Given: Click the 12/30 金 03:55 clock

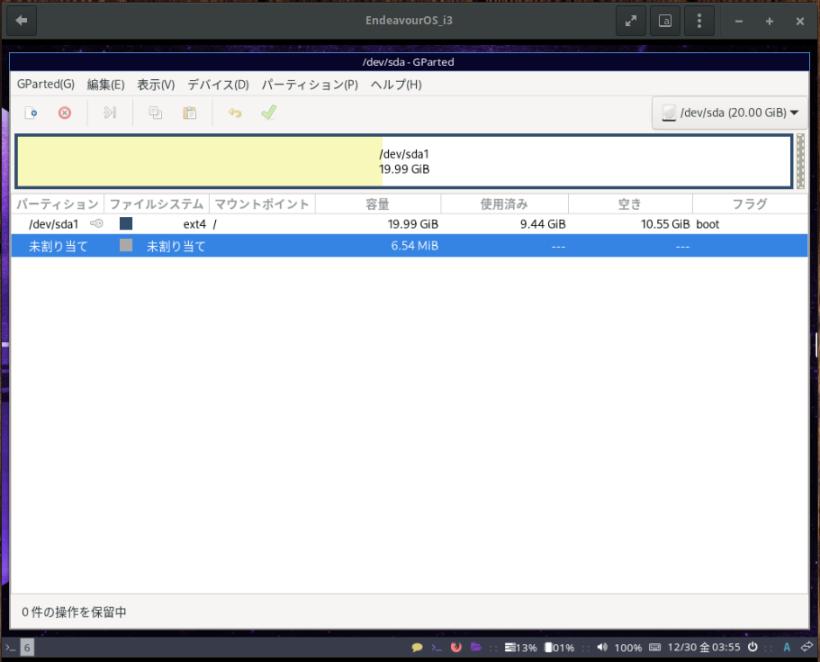Looking at the screenshot, I should click(x=704, y=647).
